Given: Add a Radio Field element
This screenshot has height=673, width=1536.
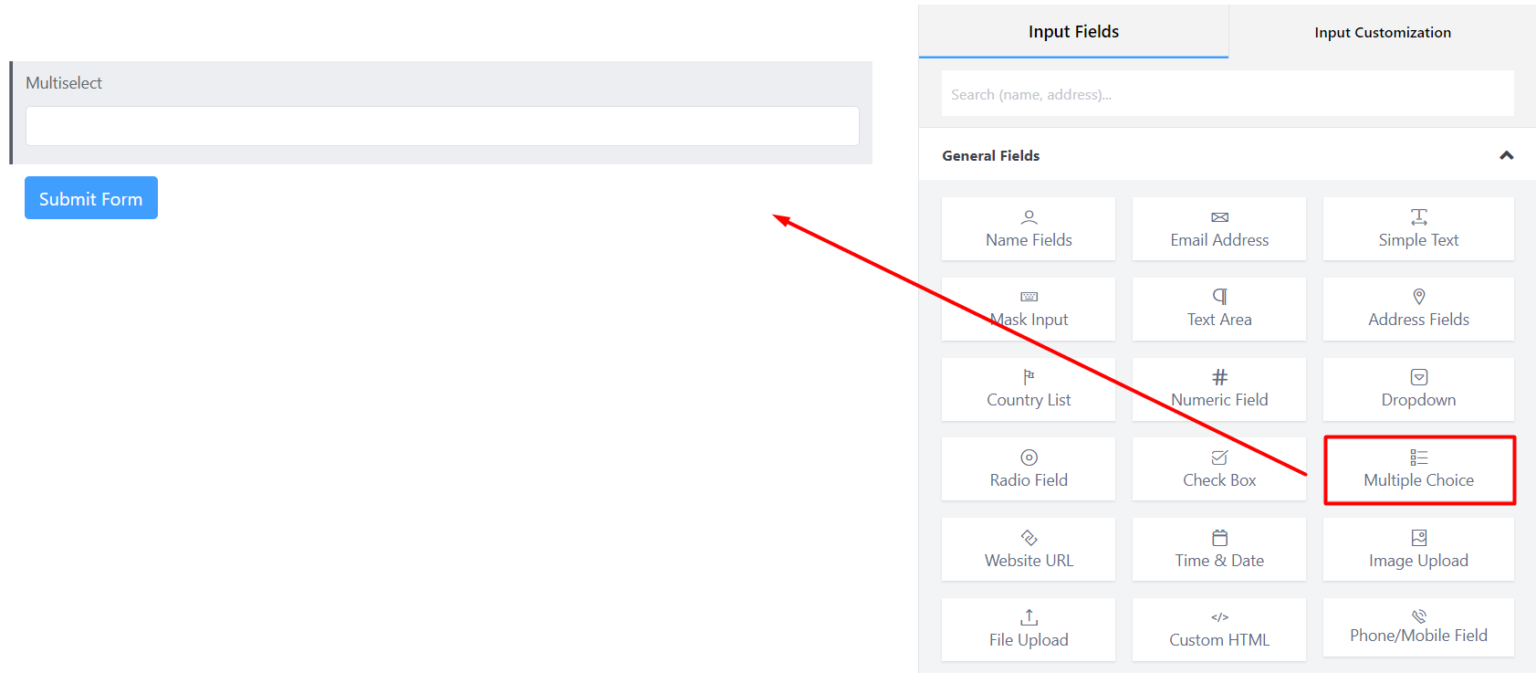Looking at the screenshot, I should click(1028, 469).
